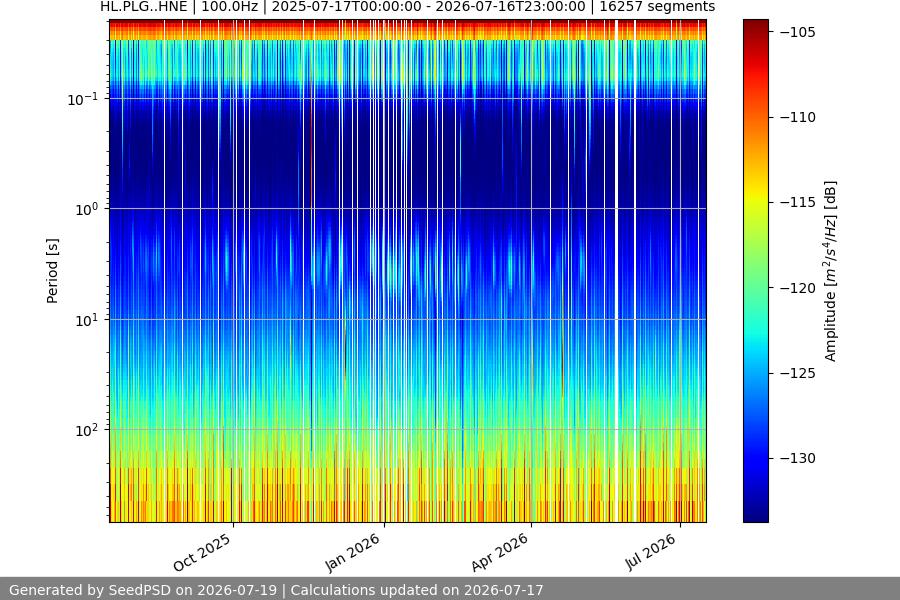The width and height of the screenshot is (900, 600).
Task: Click the plot title HL.PLG..HNE
Action: 408,7
